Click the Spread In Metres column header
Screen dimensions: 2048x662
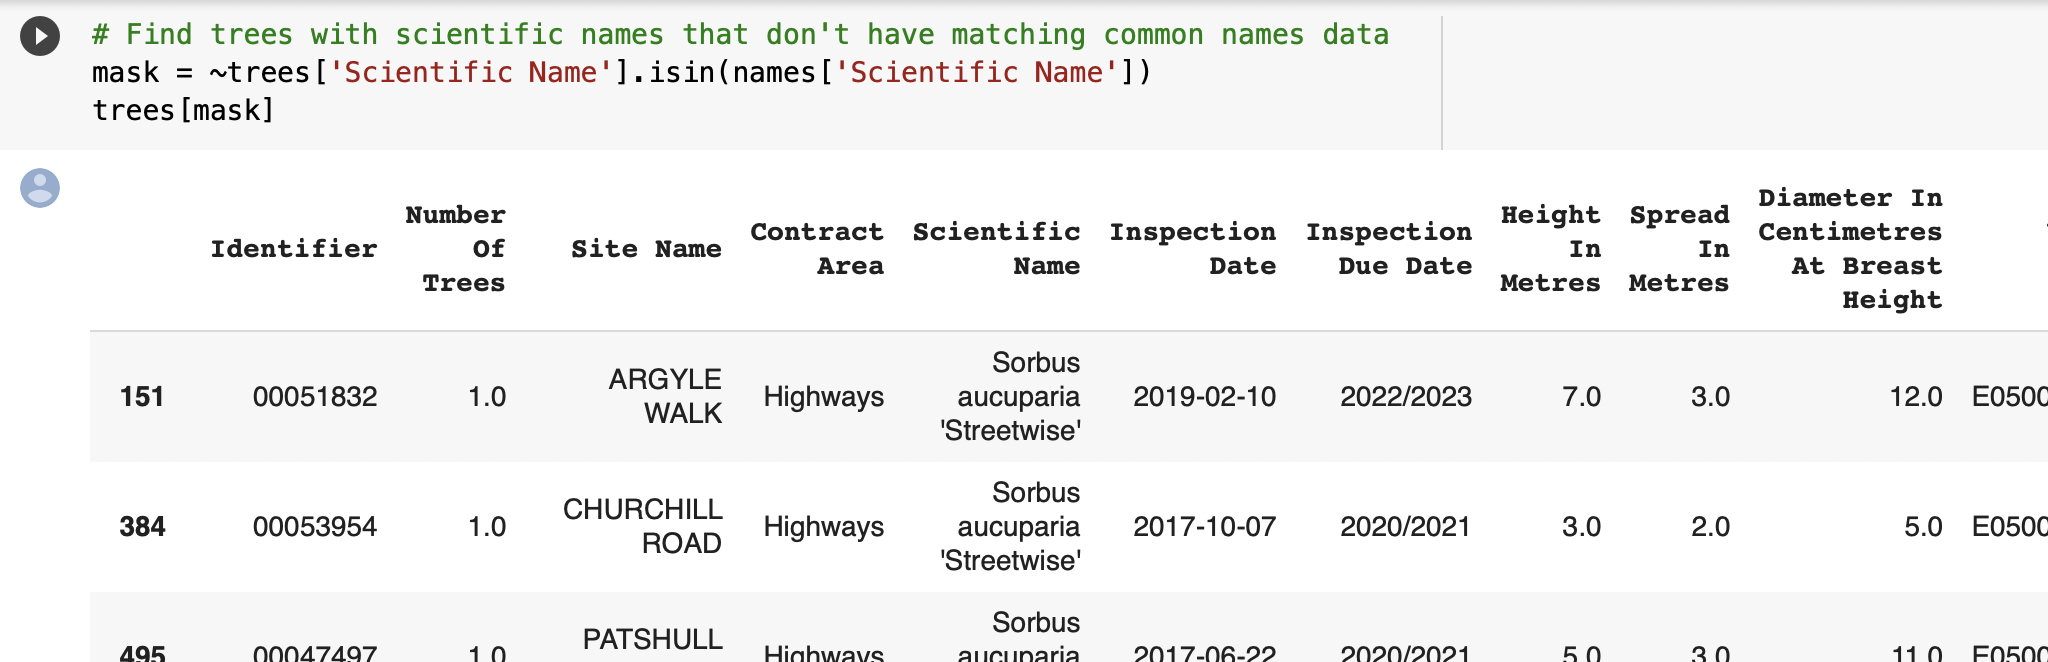pos(1679,249)
